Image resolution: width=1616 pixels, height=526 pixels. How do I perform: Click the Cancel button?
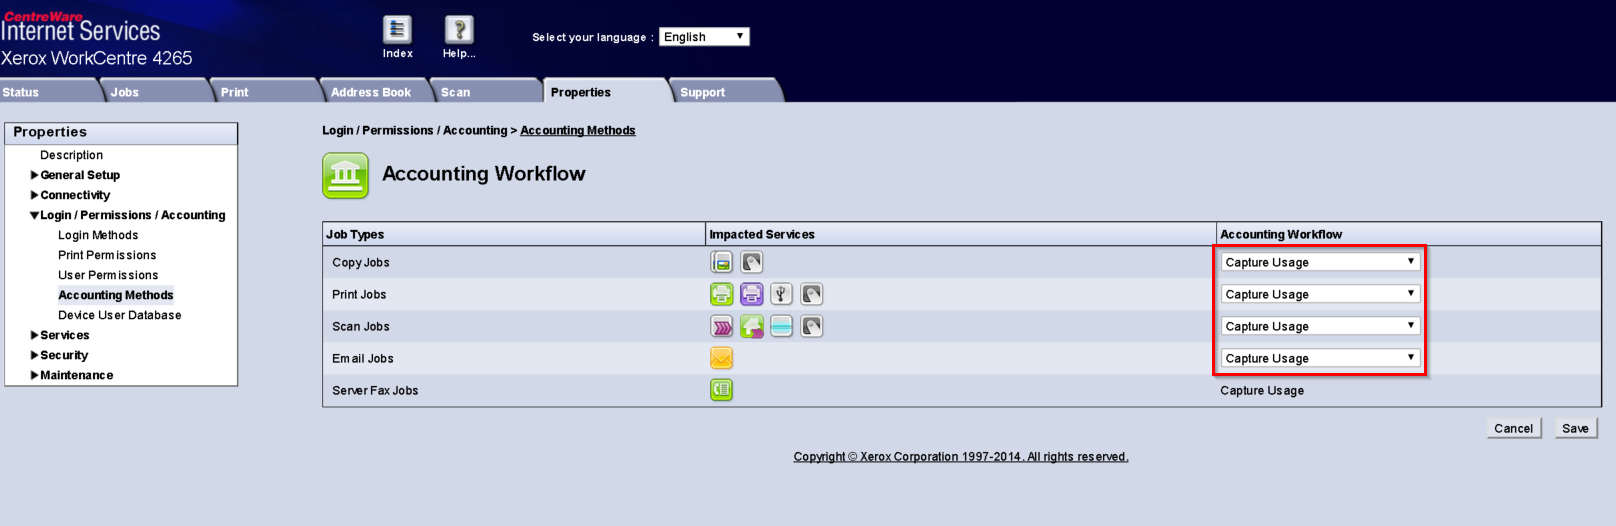[x=1513, y=428]
